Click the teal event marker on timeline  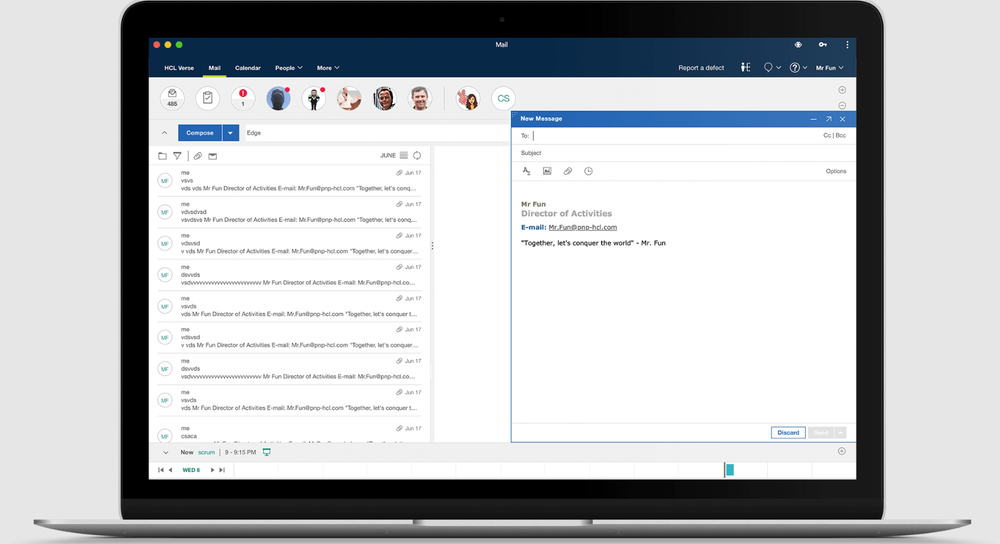tap(730, 470)
